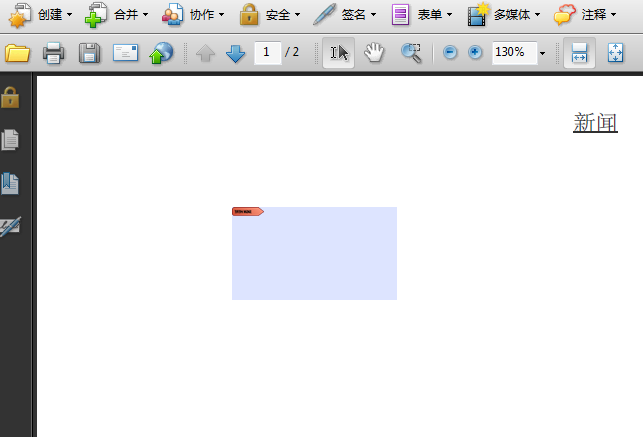Click the Open file folder icon
Screen dimensions: 643x437
pos(17,53)
